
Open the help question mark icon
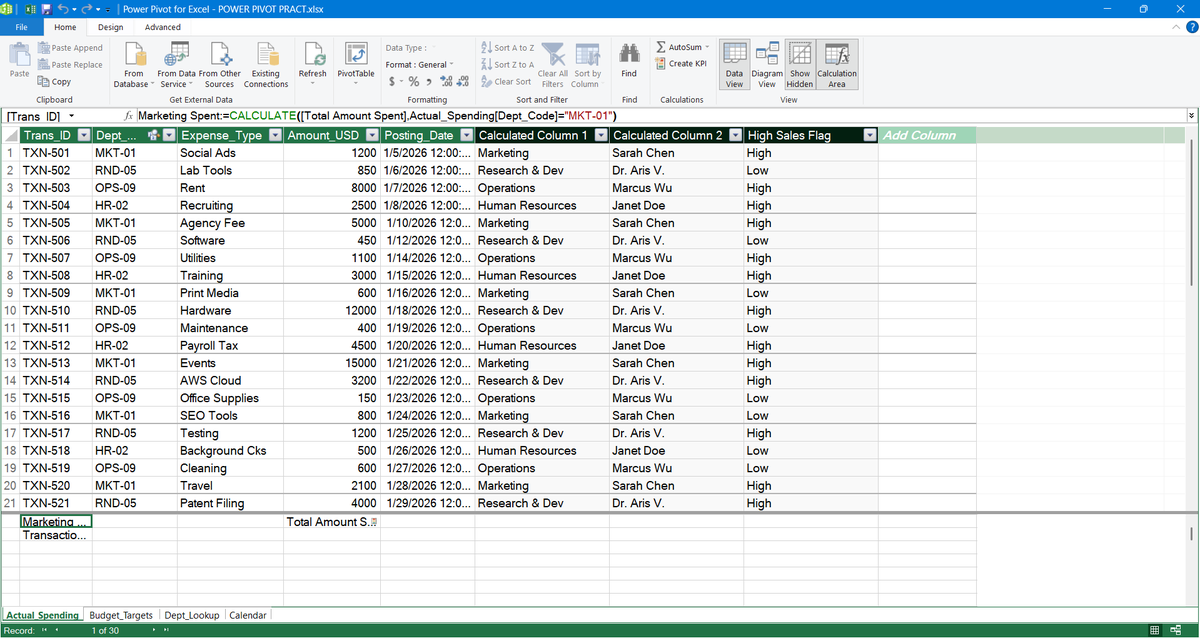[x=1190, y=27]
